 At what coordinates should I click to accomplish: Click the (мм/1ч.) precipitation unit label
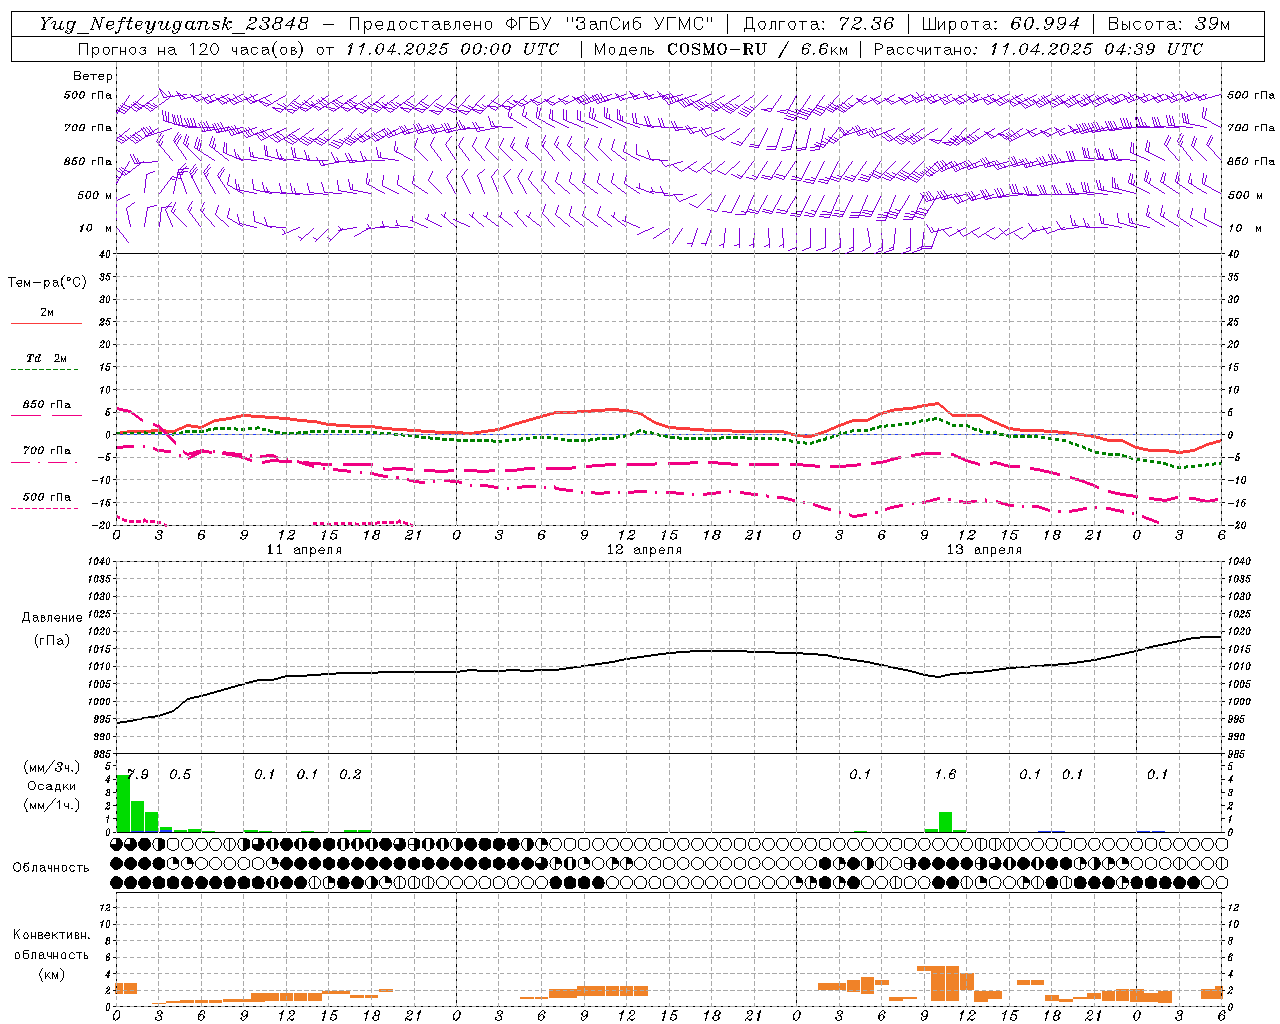(x=52, y=805)
